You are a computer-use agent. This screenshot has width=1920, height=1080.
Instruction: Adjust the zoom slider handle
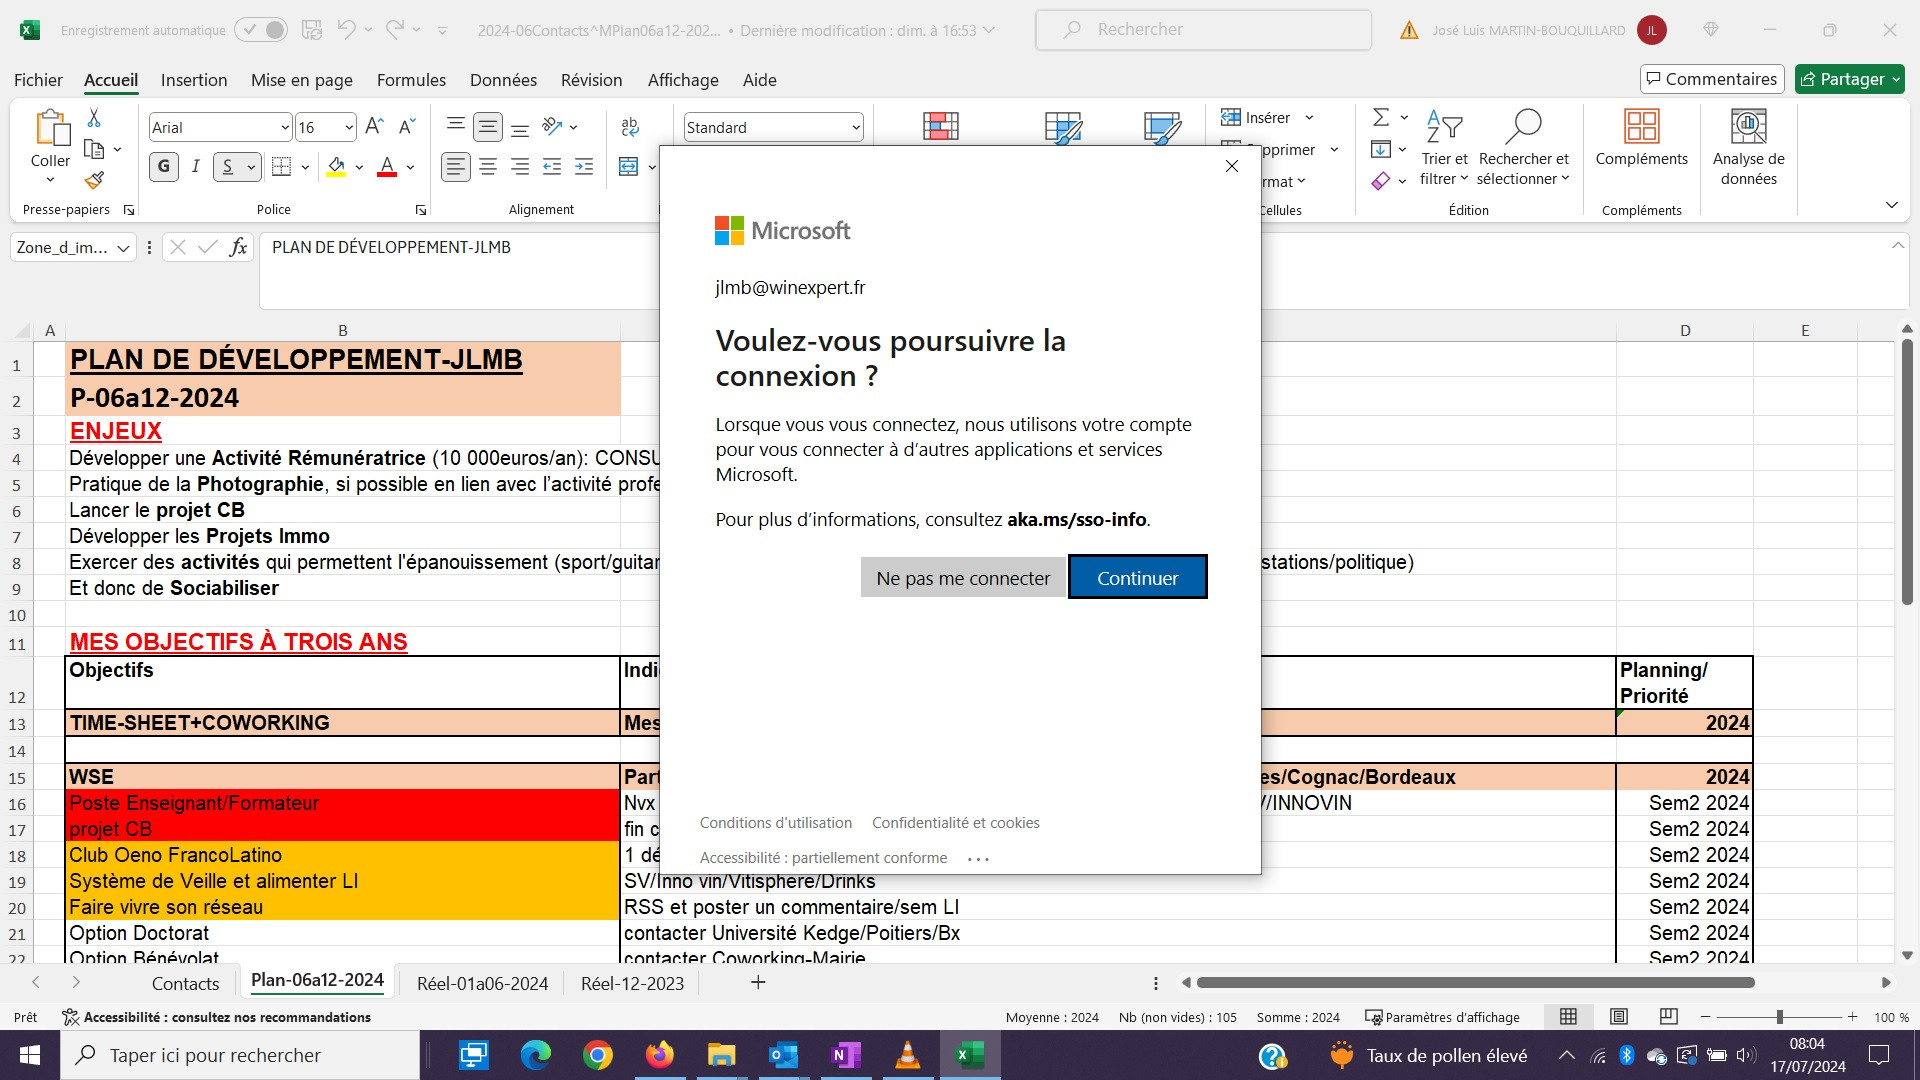click(x=1779, y=1017)
